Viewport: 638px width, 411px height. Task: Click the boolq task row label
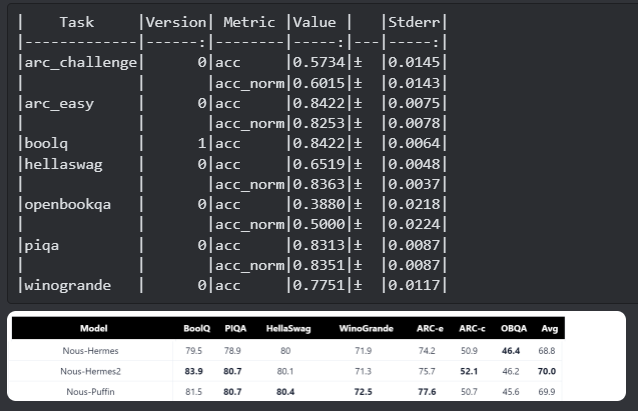click(46, 143)
